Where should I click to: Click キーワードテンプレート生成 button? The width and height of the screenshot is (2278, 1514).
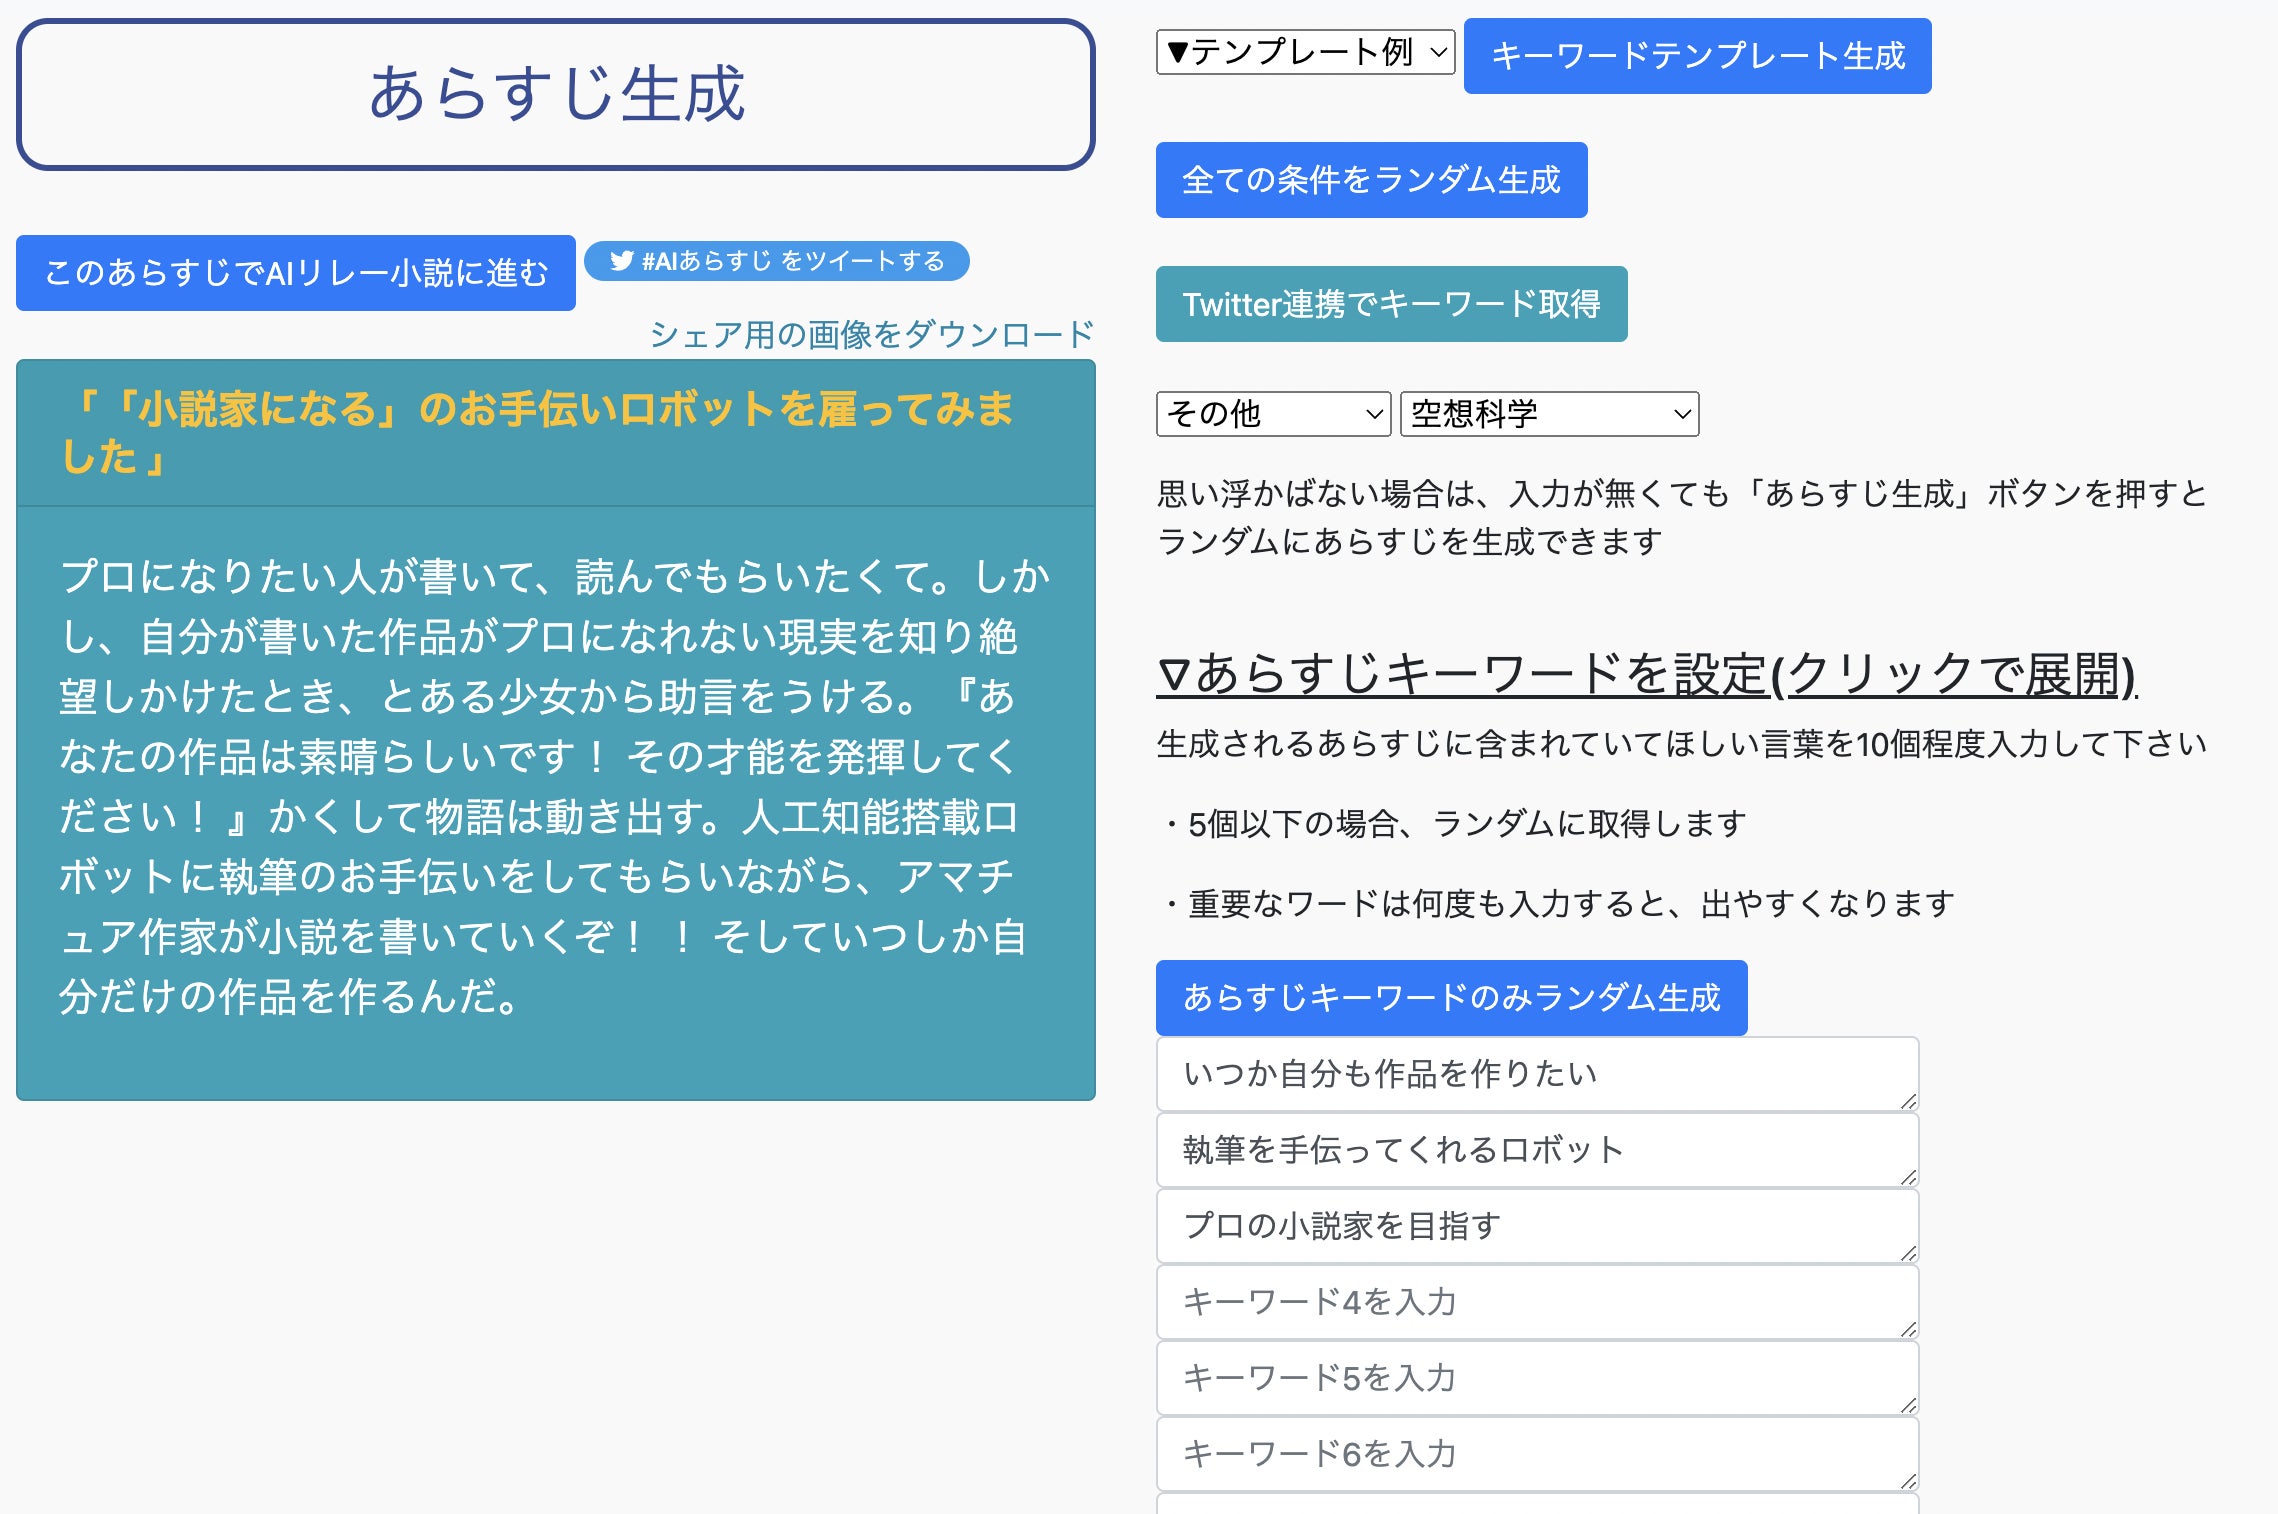click(x=1697, y=56)
